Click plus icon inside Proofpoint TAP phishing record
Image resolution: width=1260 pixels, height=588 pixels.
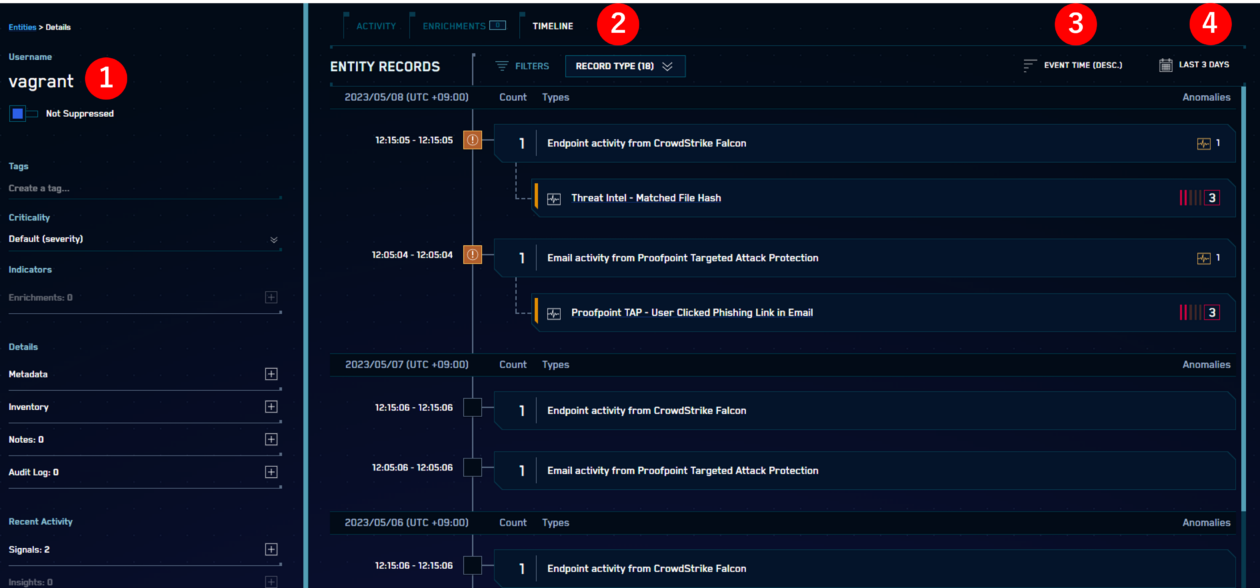[x=552, y=311]
